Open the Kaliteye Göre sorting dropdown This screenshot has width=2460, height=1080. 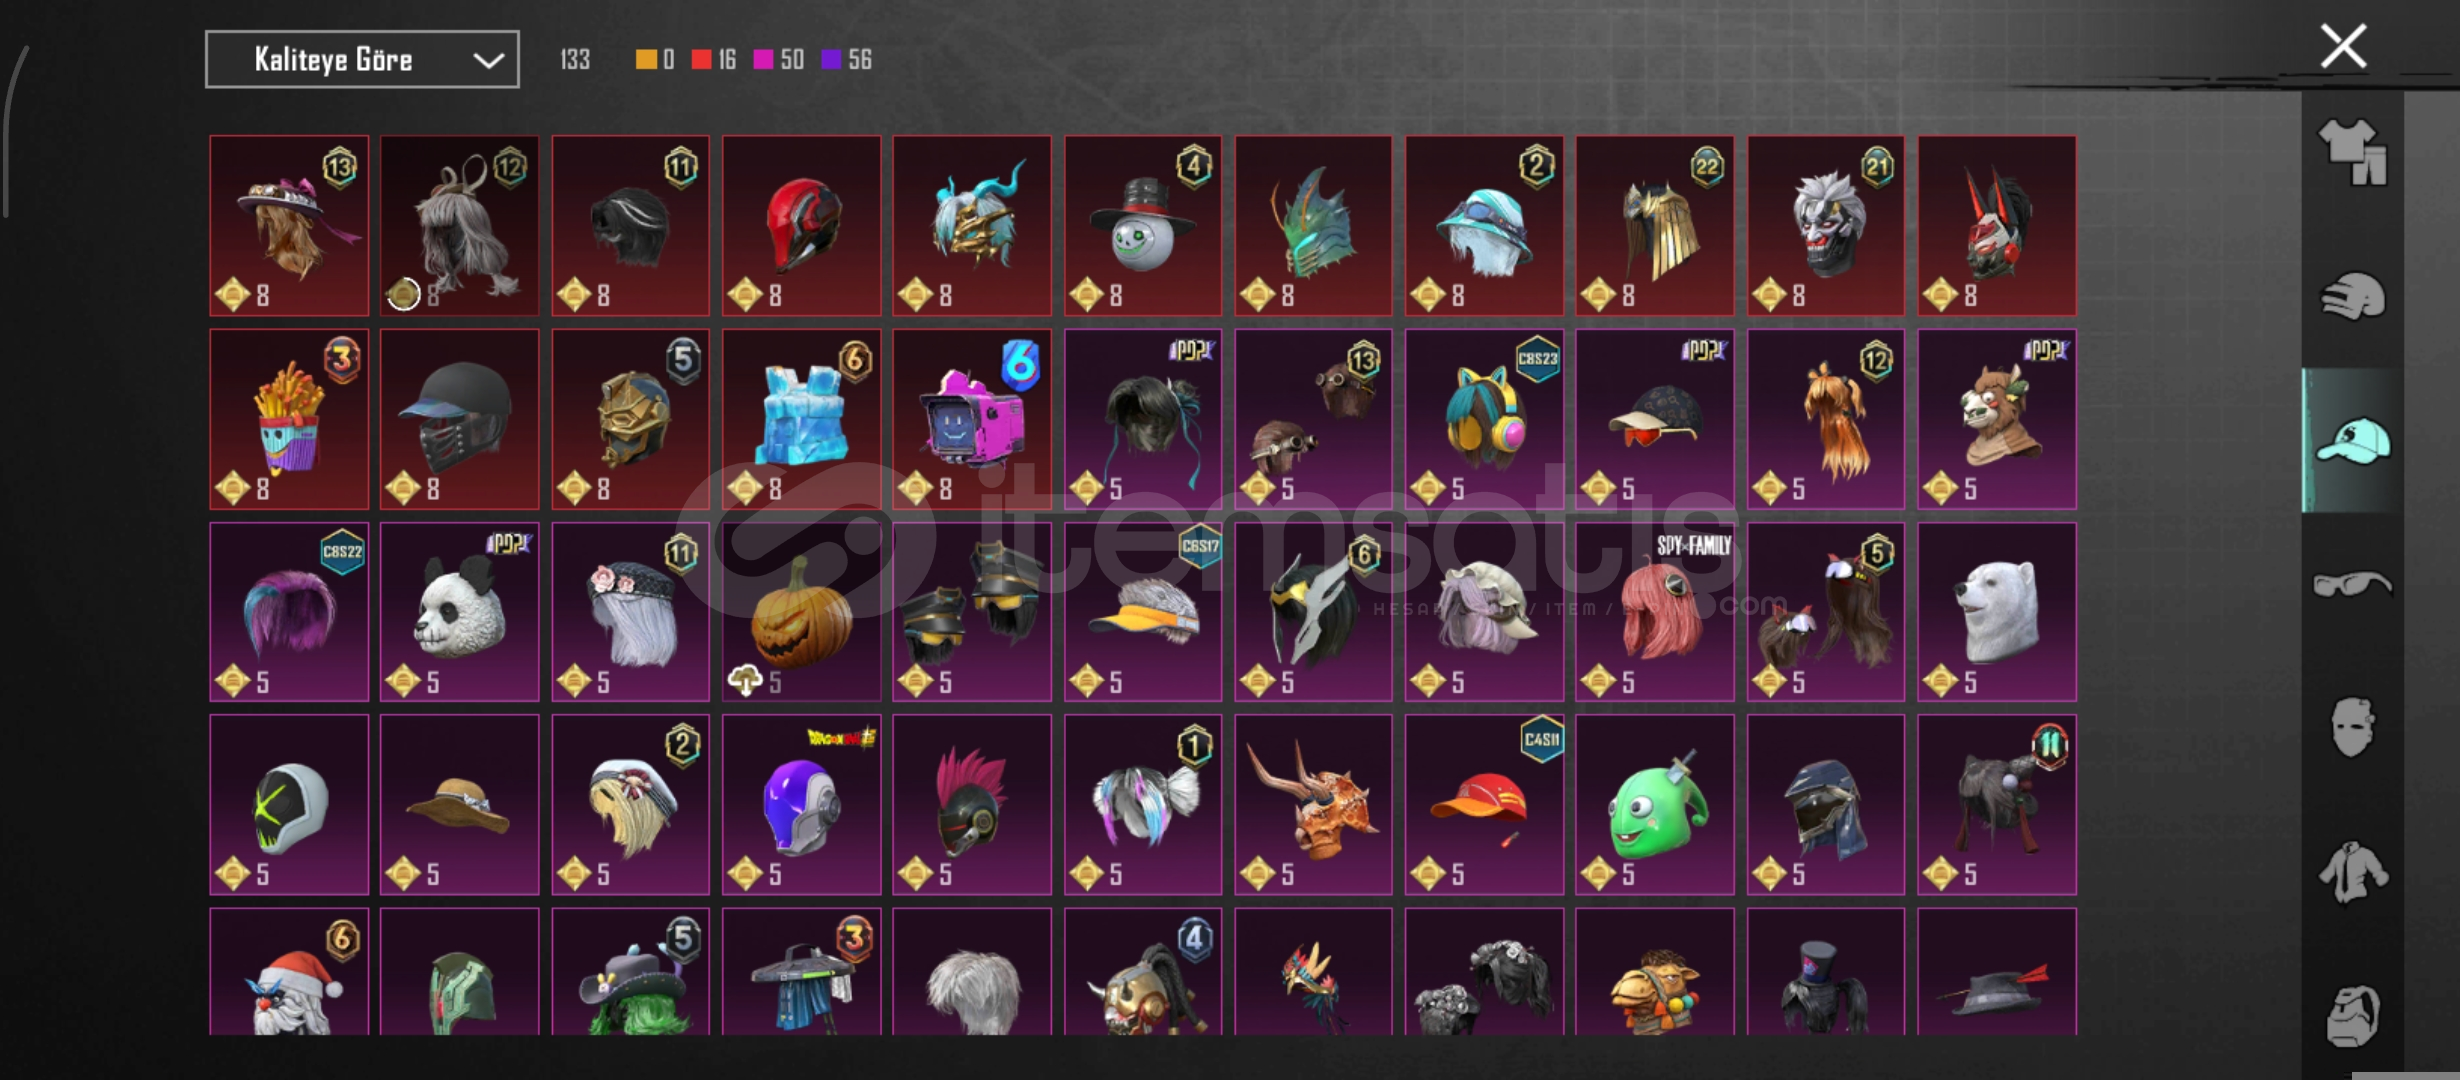point(362,59)
